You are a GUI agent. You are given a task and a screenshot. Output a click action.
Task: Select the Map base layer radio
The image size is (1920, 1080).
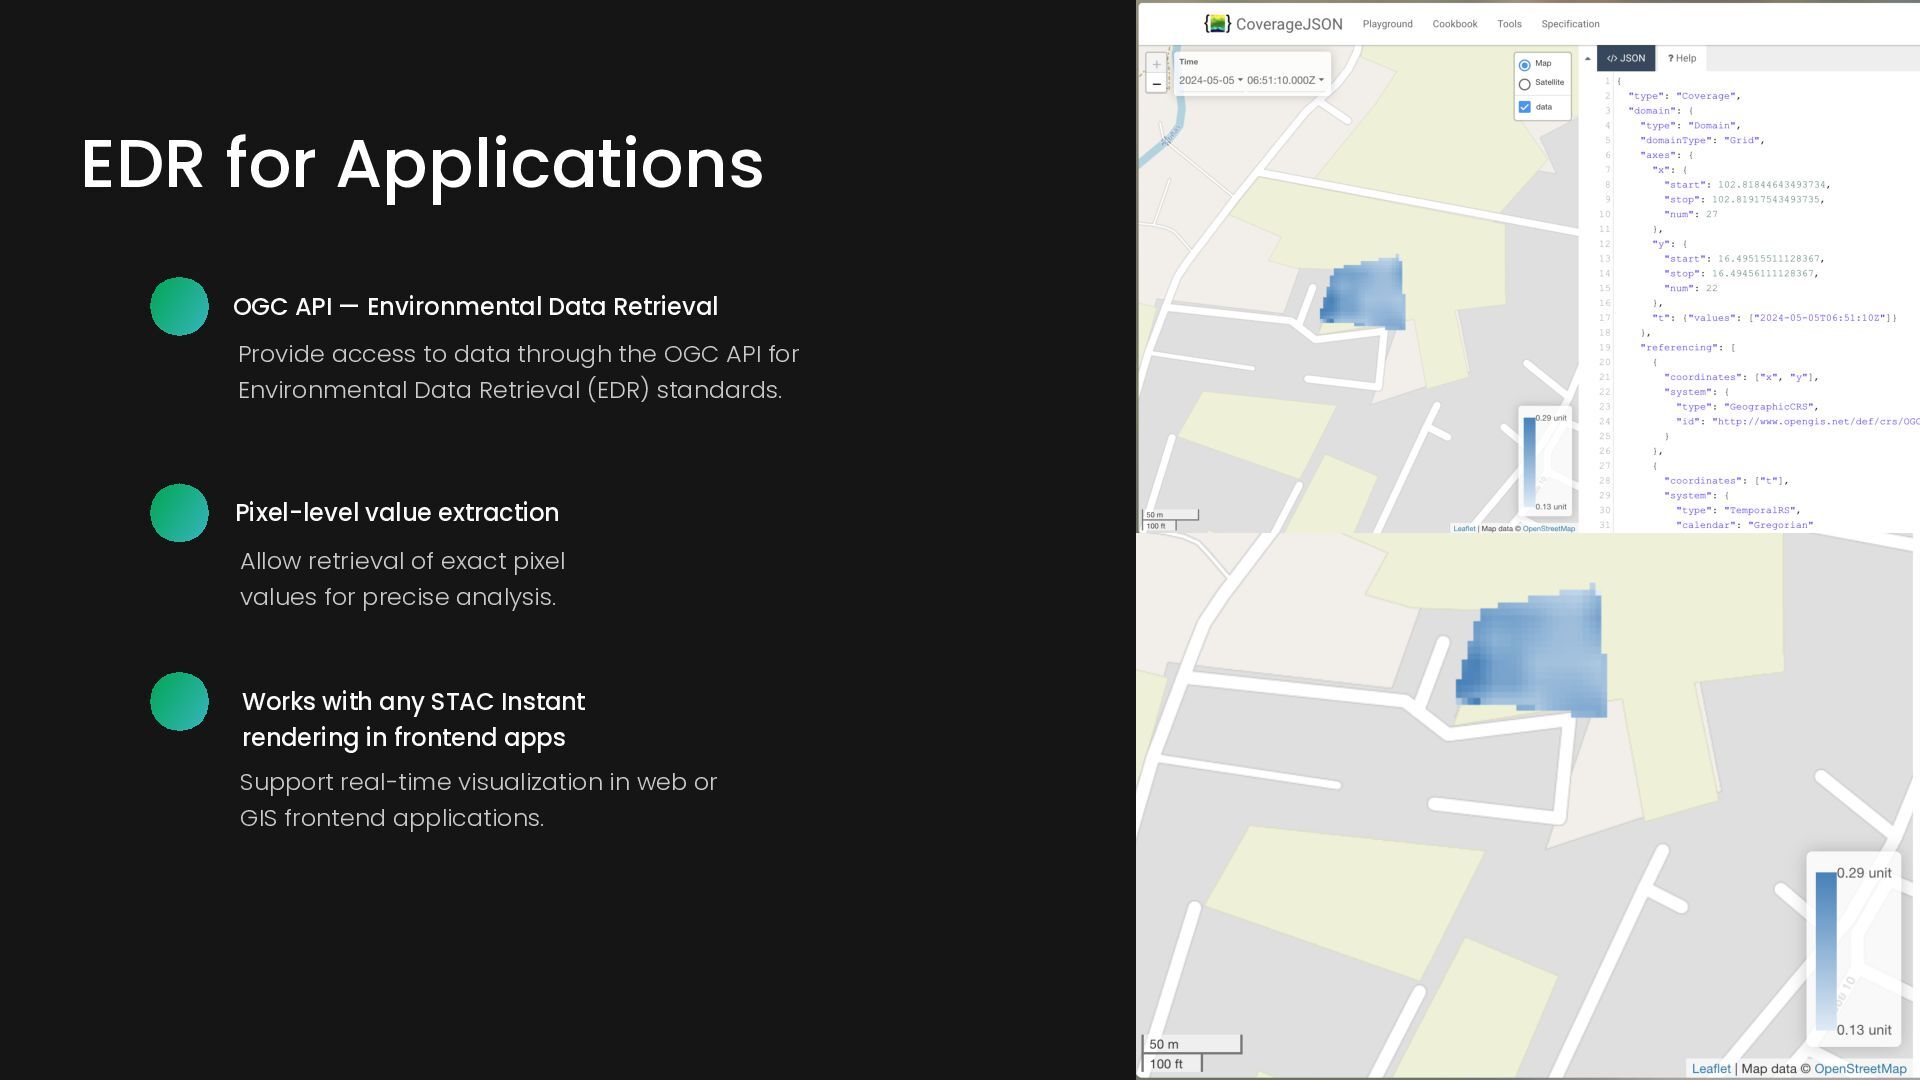pyautogui.click(x=1525, y=65)
